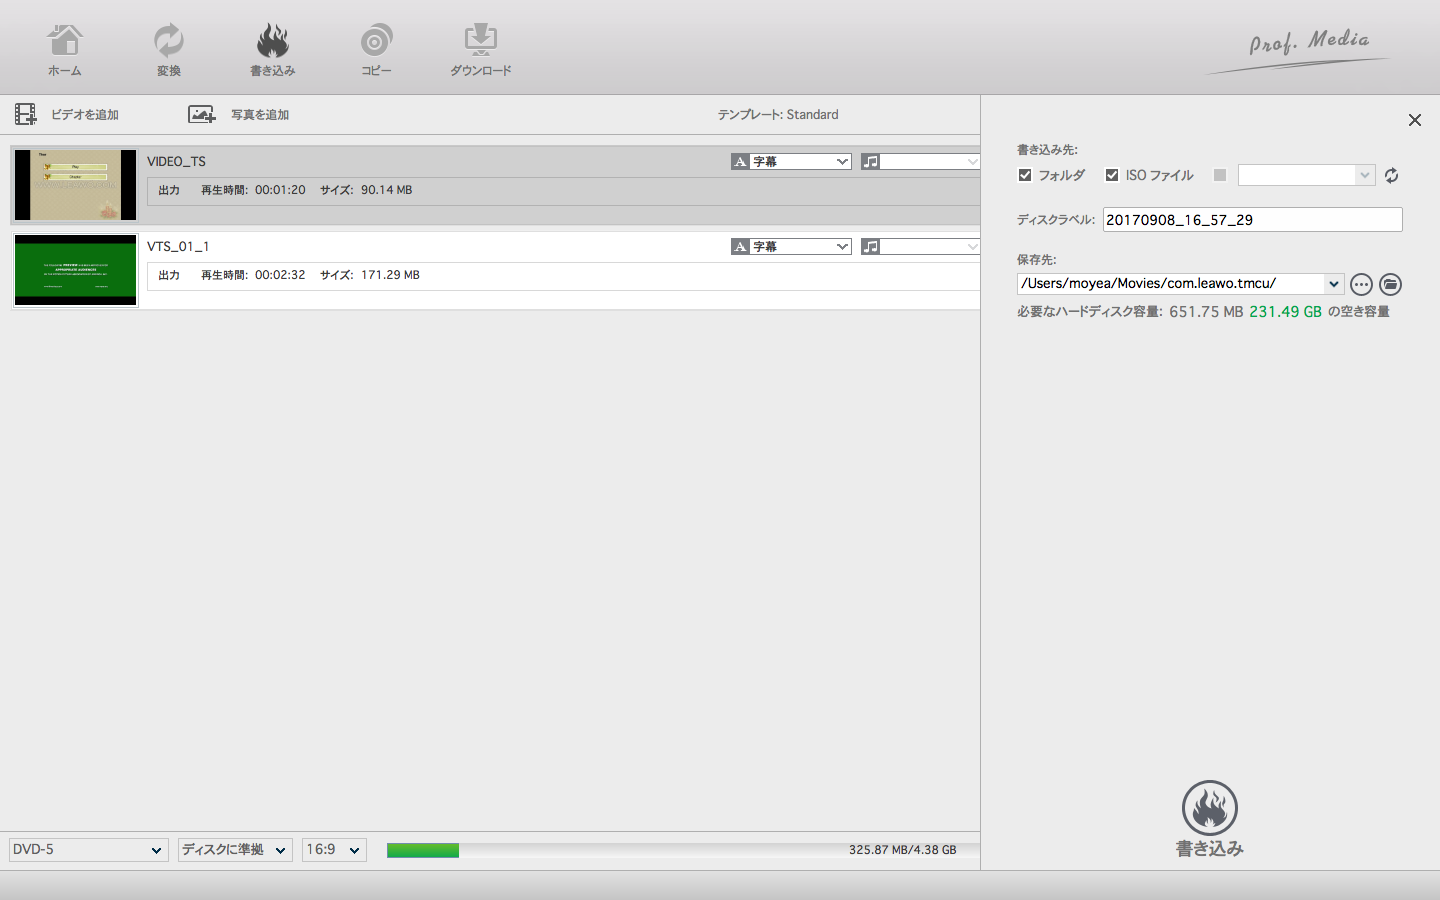Uncheck the フォルダ folder checkbox
This screenshot has width=1440, height=900.
pos(1025,176)
